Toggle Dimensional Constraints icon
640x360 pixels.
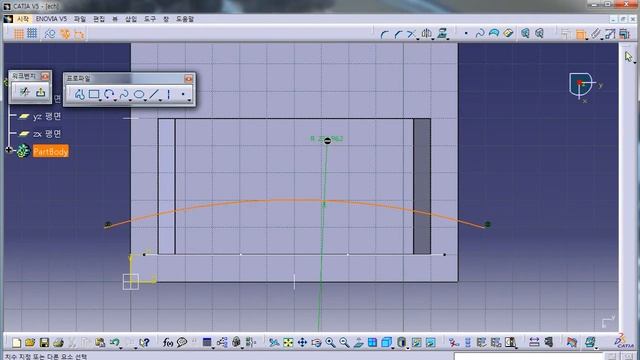point(79,34)
